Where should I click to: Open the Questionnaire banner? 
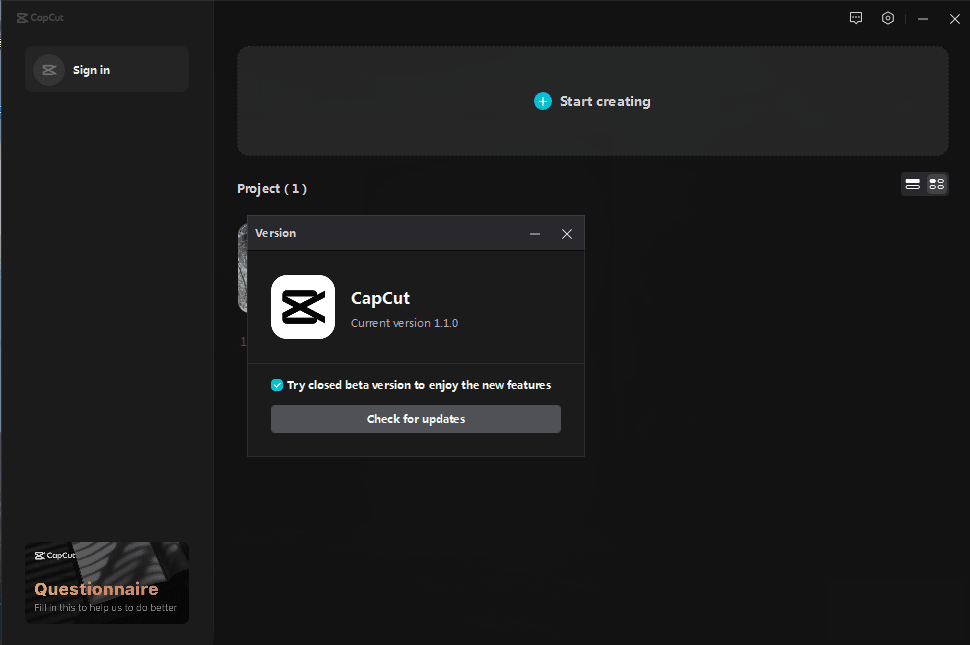pyautogui.click(x=107, y=583)
